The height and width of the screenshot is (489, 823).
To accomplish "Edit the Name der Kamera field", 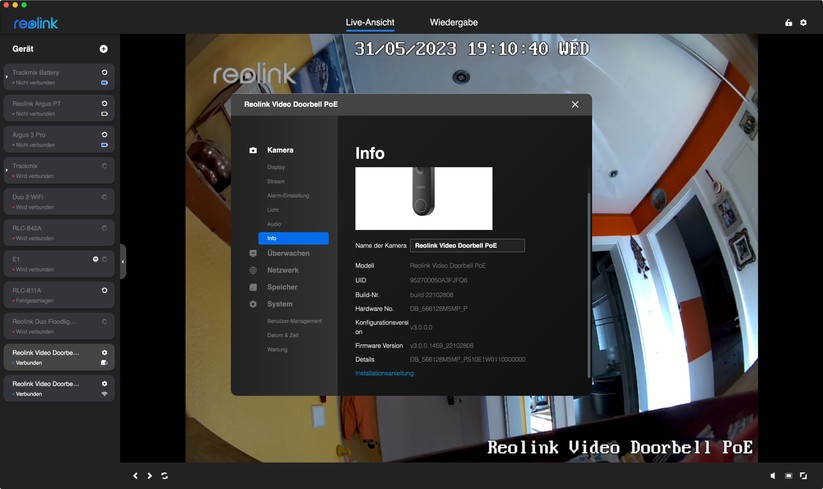I will pos(467,246).
